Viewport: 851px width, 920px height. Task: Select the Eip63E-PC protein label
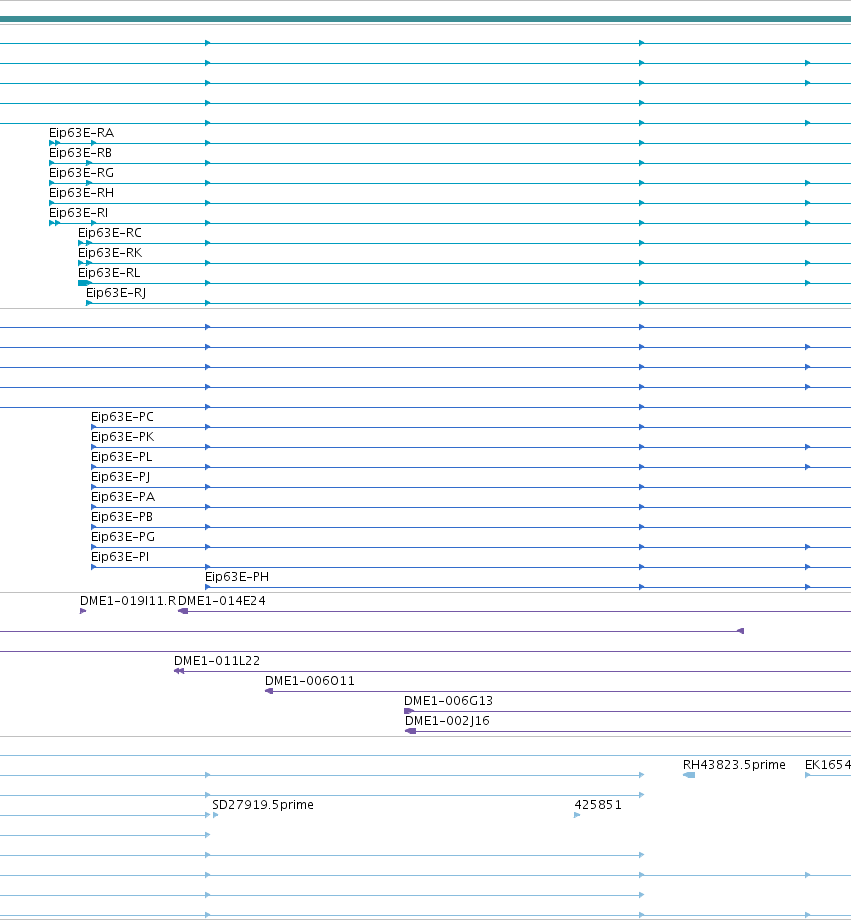pos(123,417)
